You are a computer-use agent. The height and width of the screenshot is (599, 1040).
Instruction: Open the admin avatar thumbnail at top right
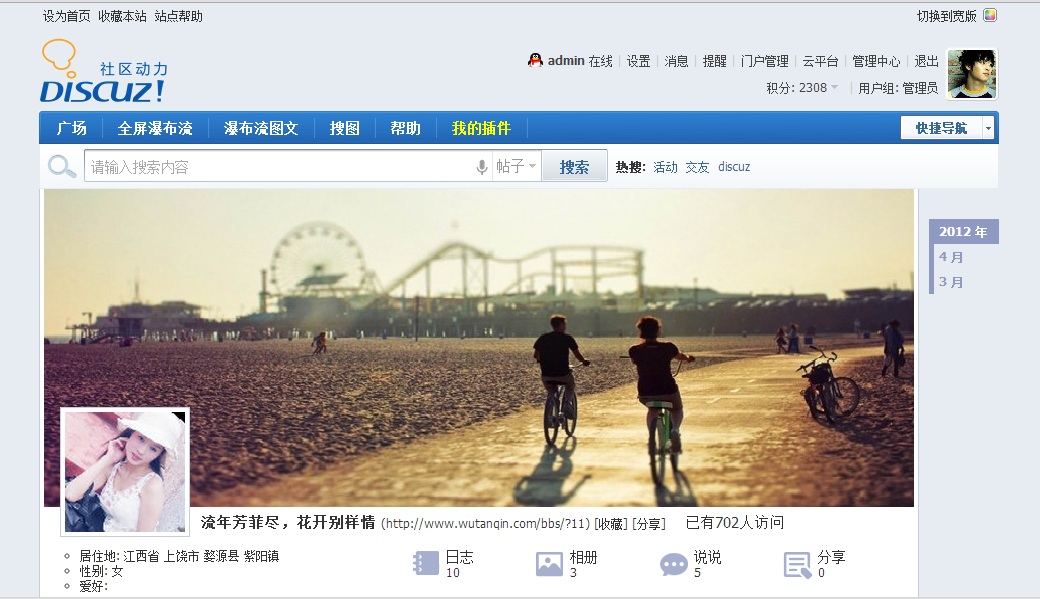pyautogui.click(x=972, y=74)
